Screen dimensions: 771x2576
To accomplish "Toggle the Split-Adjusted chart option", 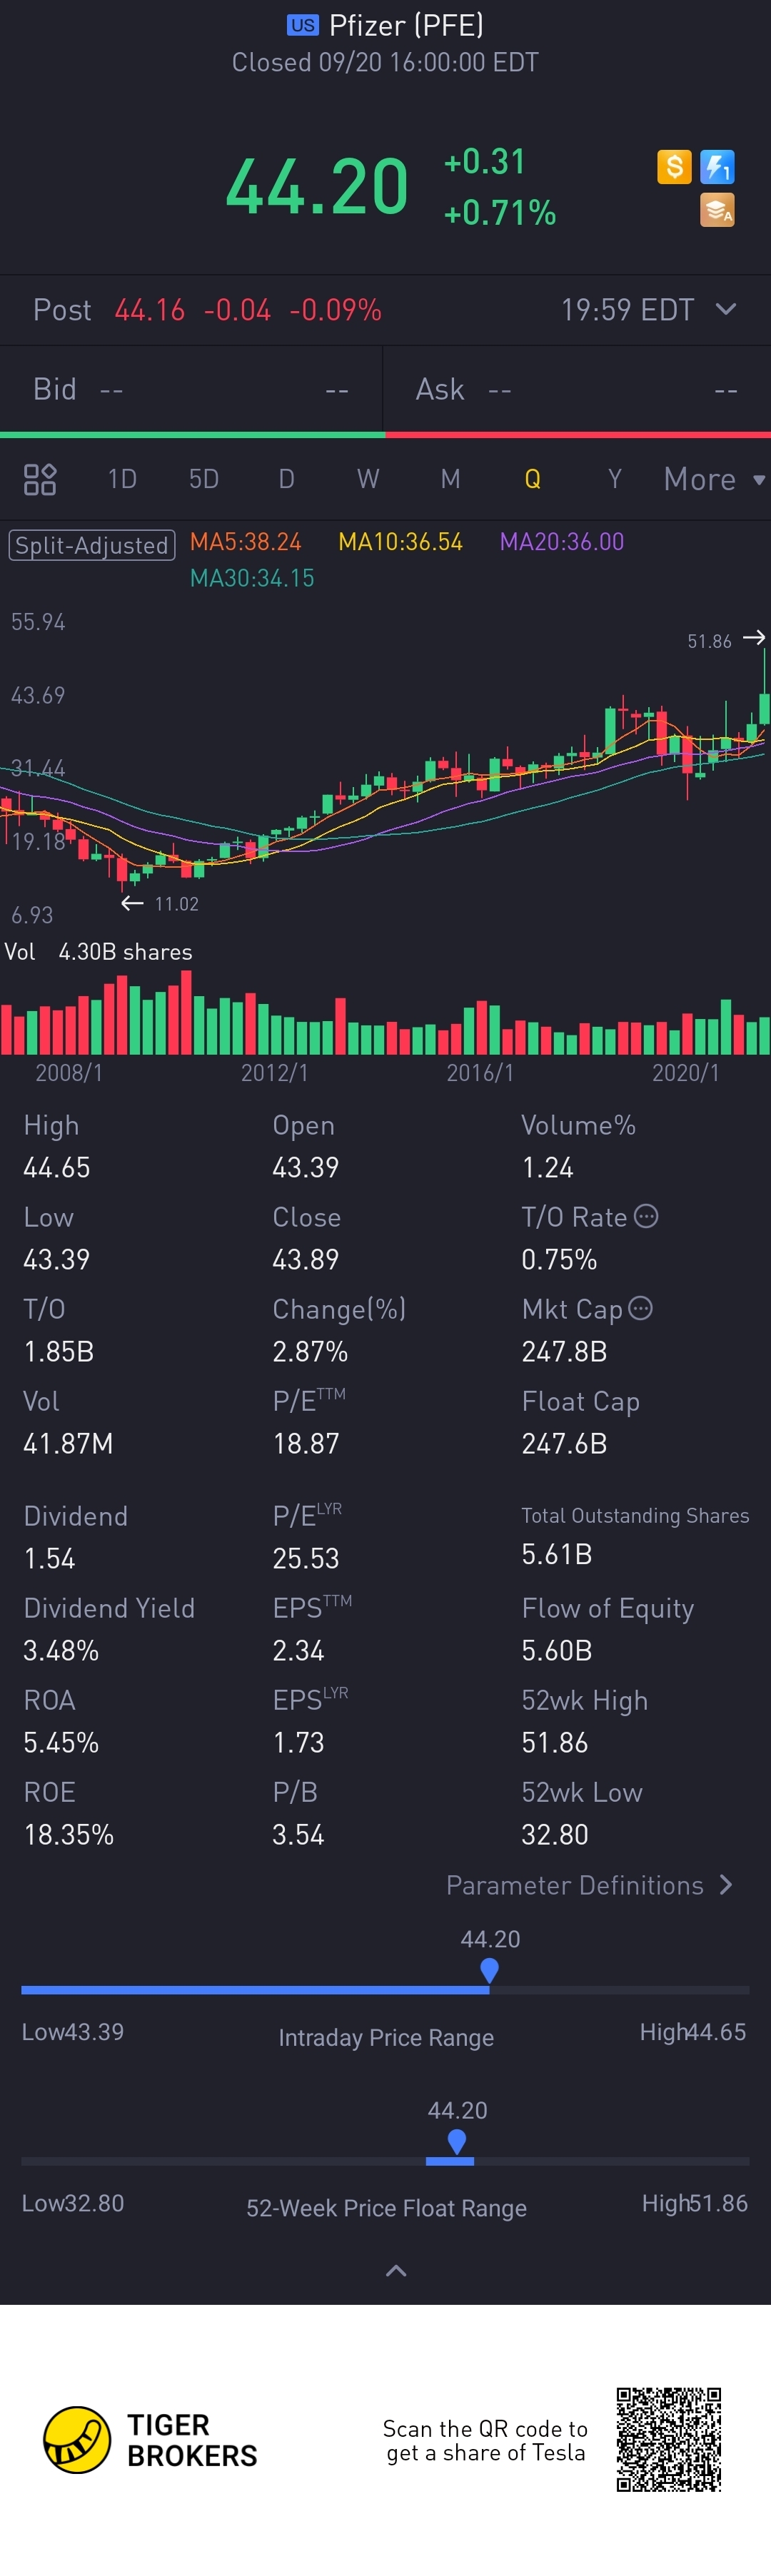I will click(92, 545).
